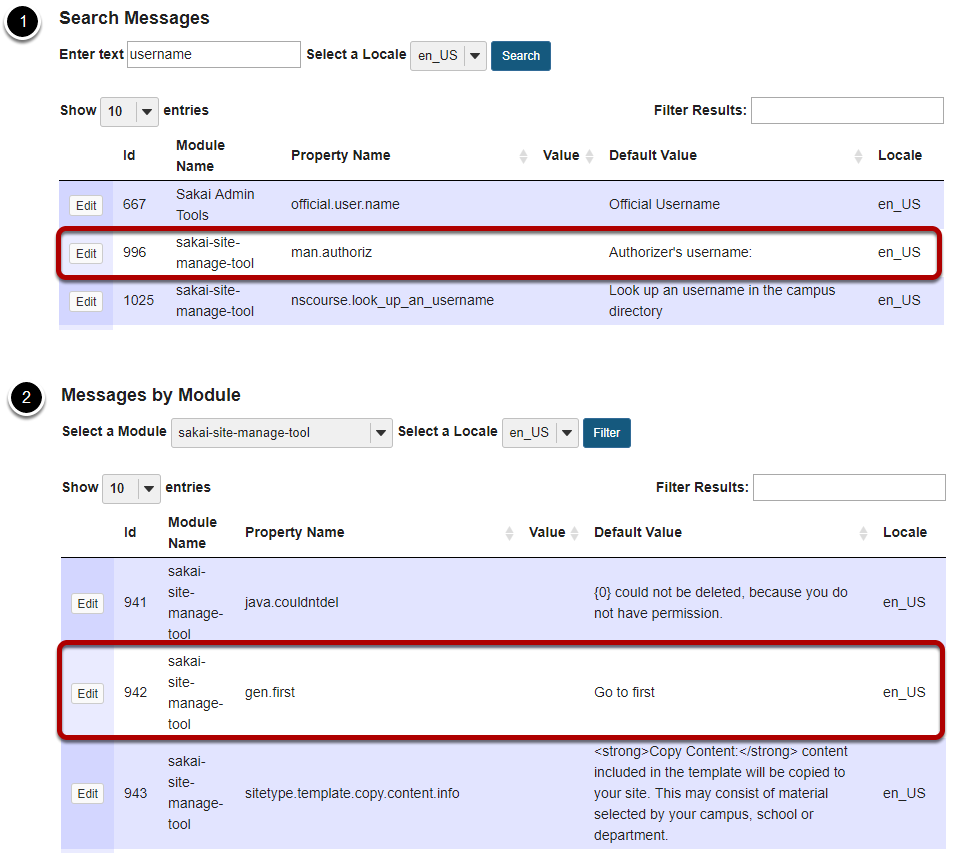Click the Id 1025 cell
The width and height of the screenshot is (976, 853).
(138, 300)
